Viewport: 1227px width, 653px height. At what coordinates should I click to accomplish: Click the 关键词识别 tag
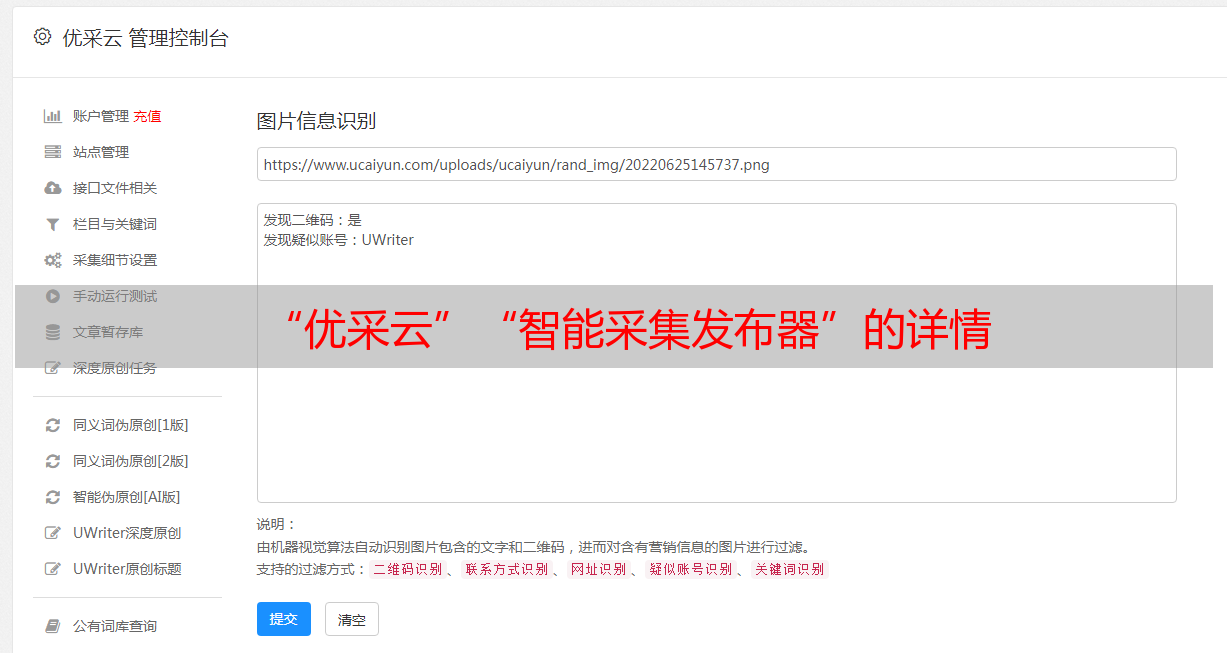point(789,569)
